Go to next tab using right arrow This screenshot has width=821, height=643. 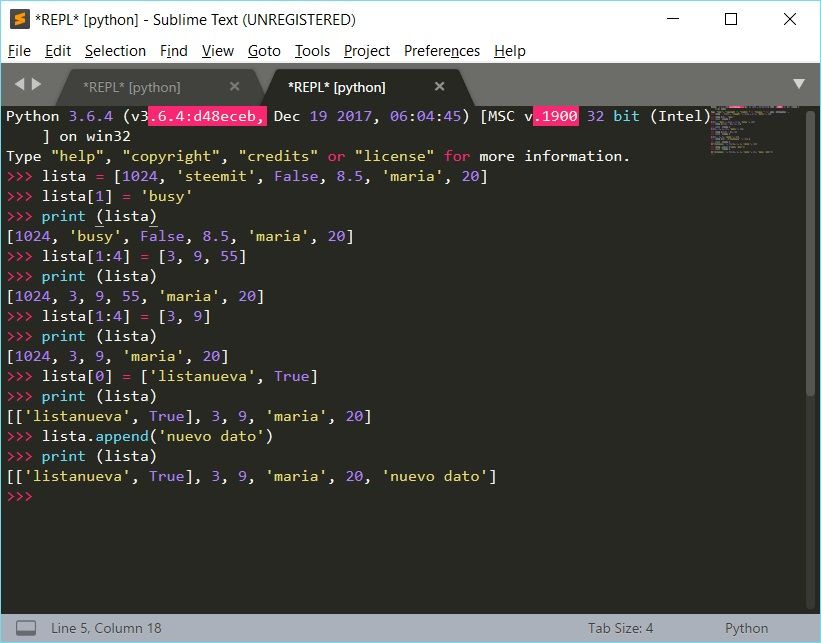(x=36, y=84)
